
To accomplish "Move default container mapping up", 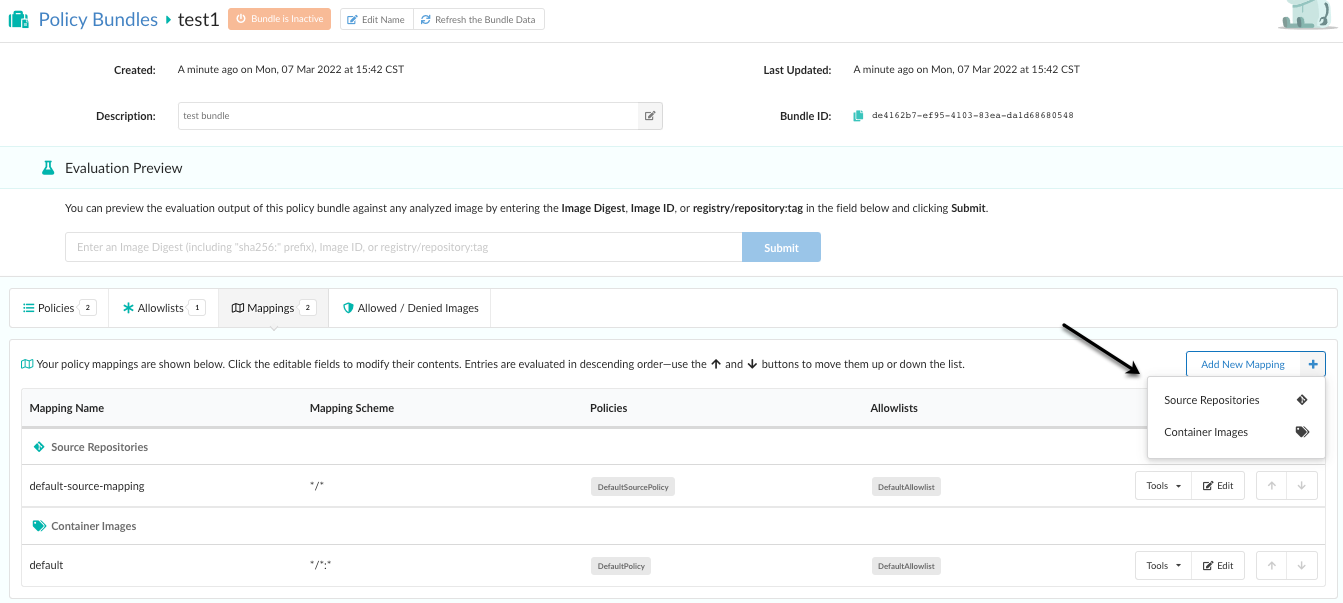I will (1271, 566).
